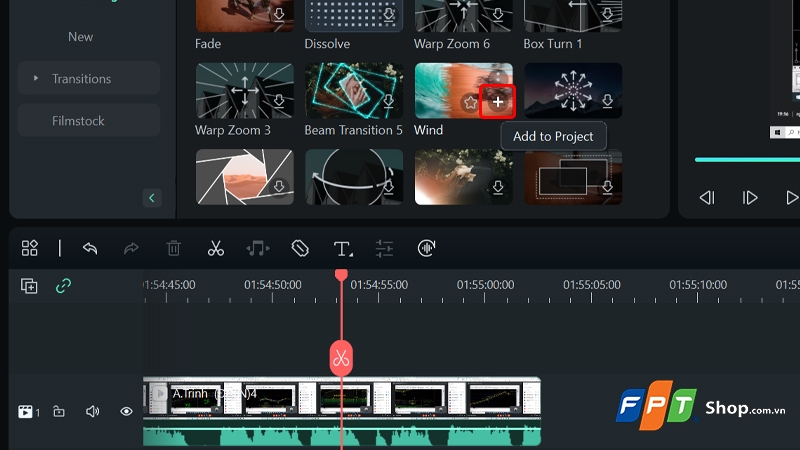Screen dimensions: 800x450
Task: Lock video track 1
Action: coord(59,411)
